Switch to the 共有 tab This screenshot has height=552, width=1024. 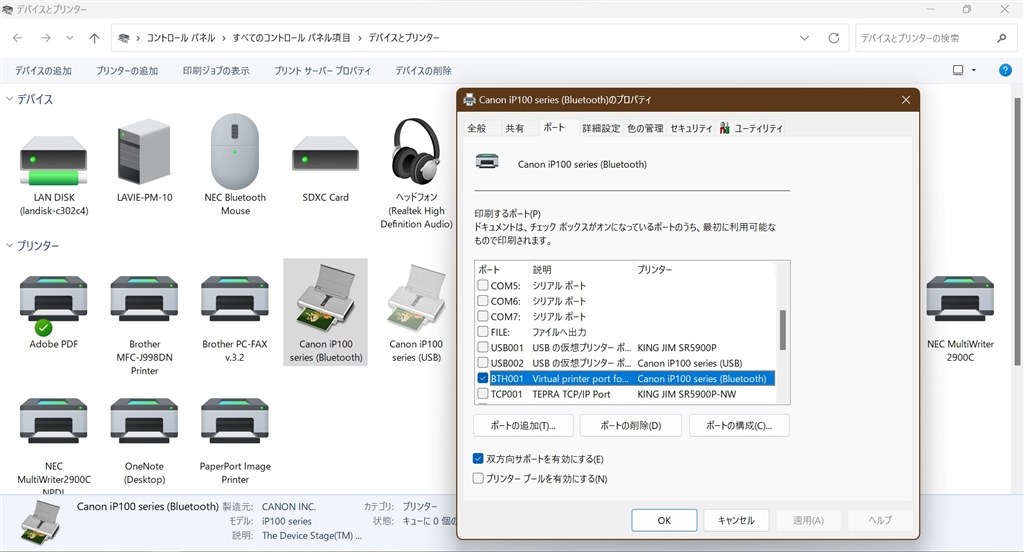(x=515, y=128)
